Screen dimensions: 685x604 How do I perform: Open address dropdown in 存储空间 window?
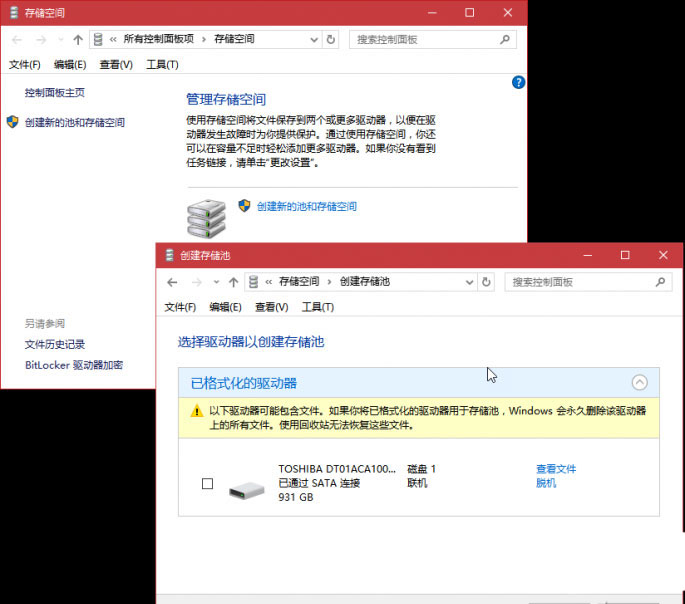313,39
